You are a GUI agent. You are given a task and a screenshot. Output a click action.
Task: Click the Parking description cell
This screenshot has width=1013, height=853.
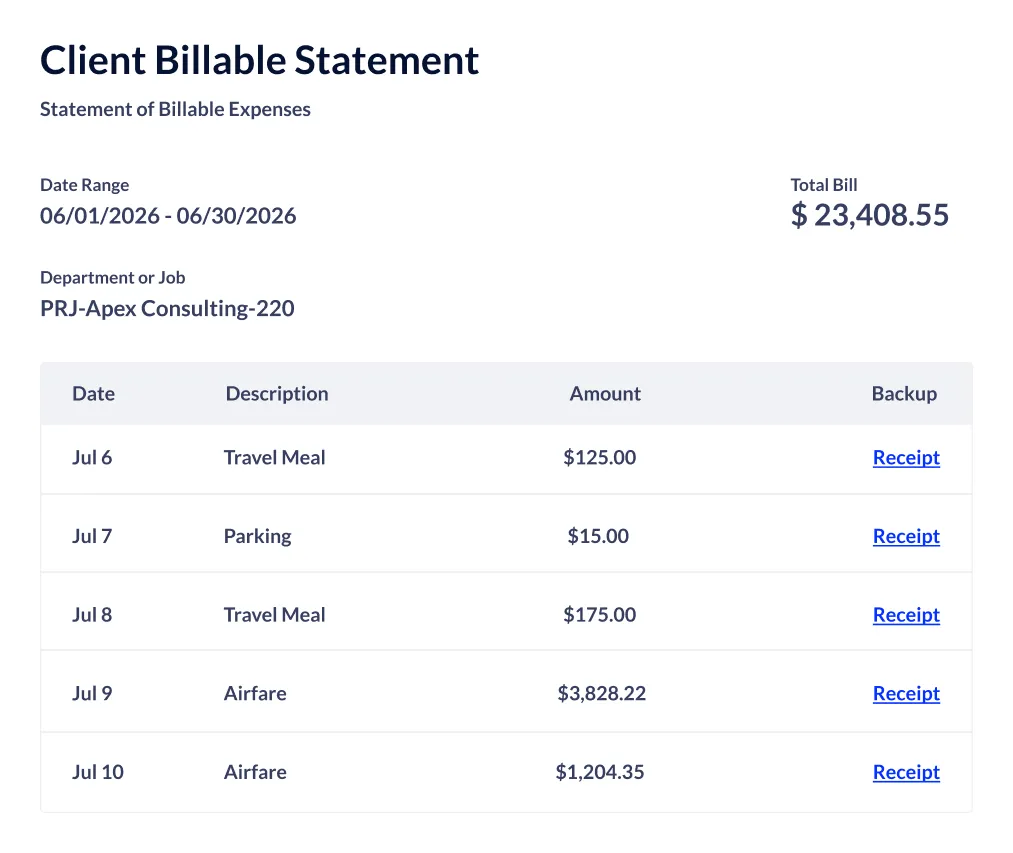[x=258, y=536]
